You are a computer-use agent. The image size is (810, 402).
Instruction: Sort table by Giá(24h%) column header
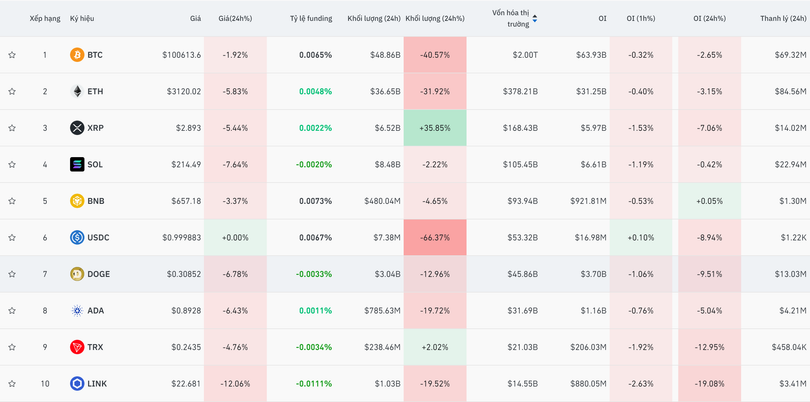pos(235,18)
